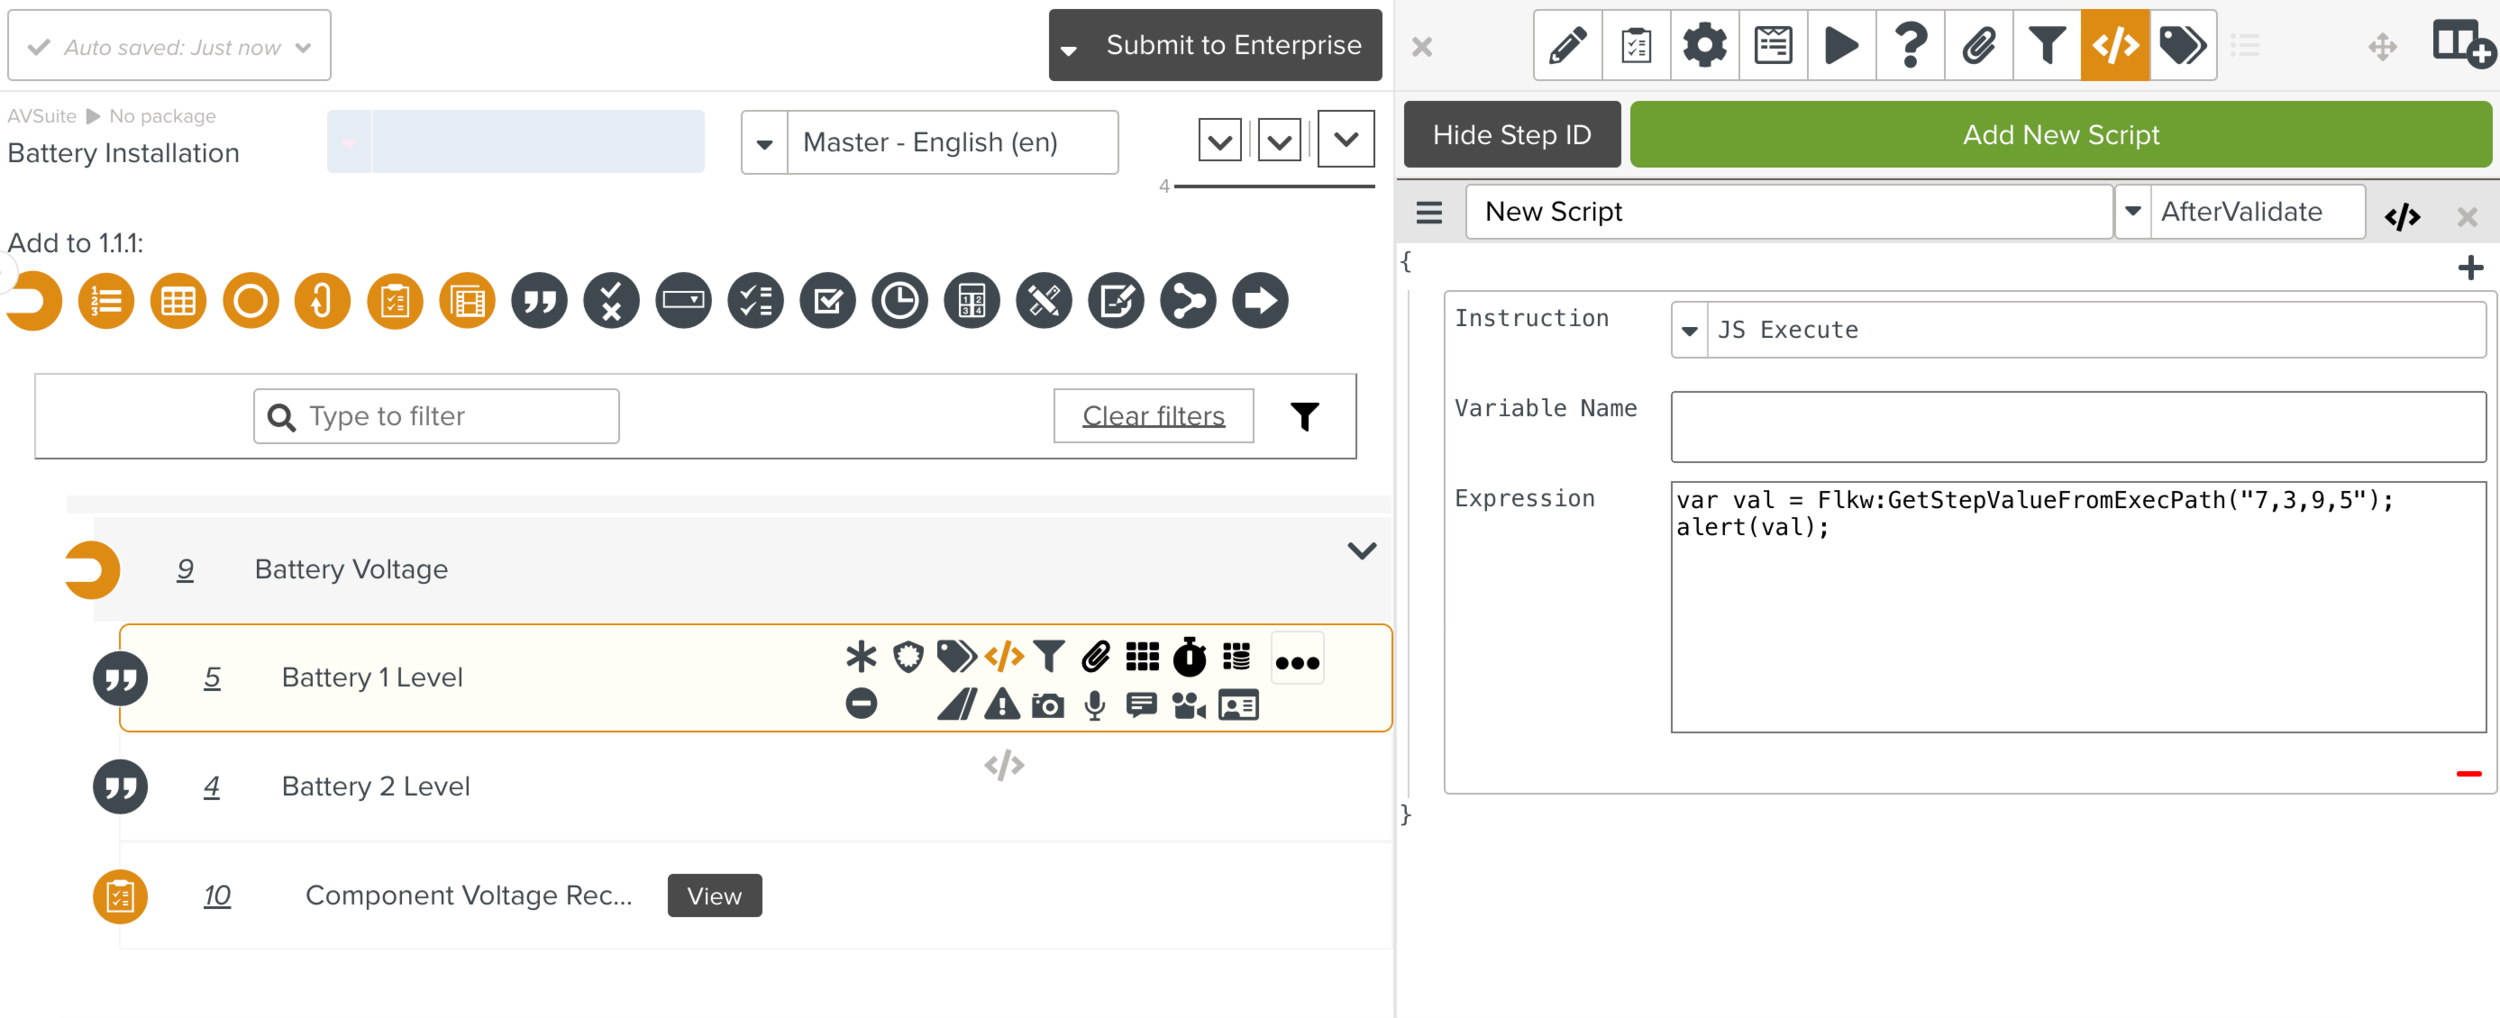Add a calculator step from the palette
2500x1018 pixels.
[971, 301]
